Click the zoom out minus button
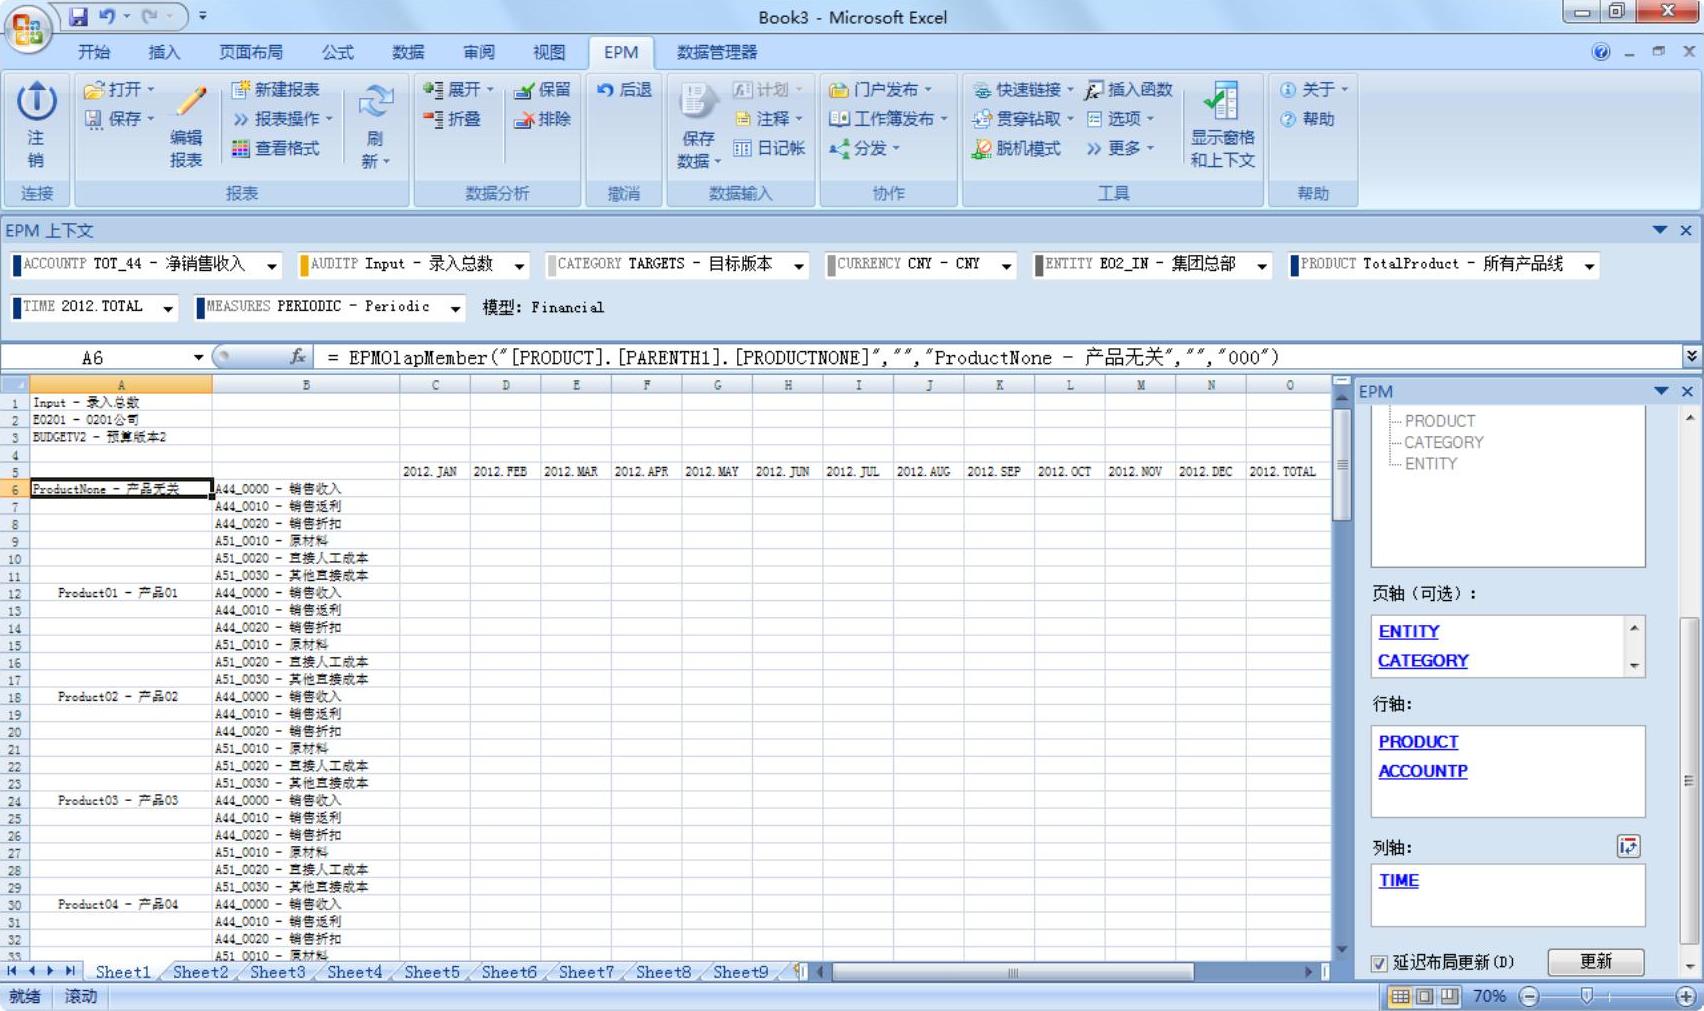Image resolution: width=1704 pixels, height=1011 pixels. [x=1528, y=996]
